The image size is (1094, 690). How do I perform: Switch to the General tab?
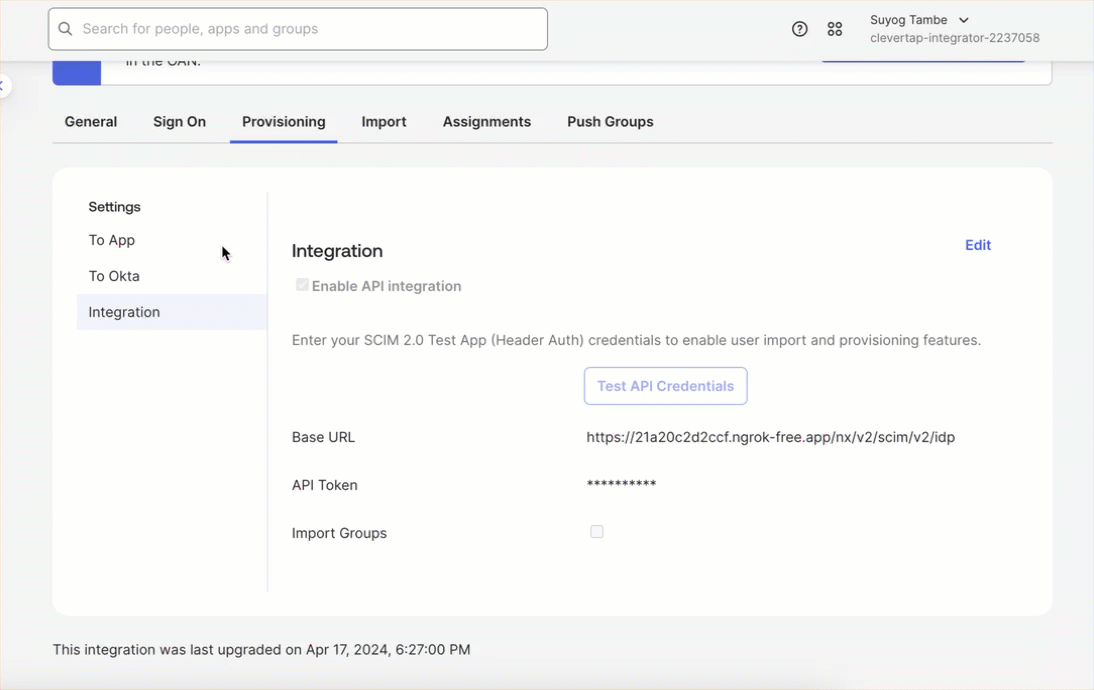click(90, 121)
